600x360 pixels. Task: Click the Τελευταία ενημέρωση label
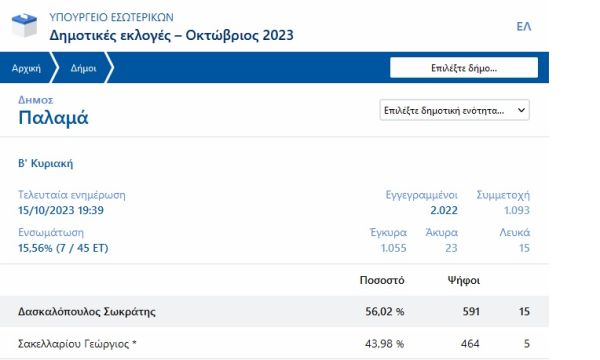click(72, 195)
